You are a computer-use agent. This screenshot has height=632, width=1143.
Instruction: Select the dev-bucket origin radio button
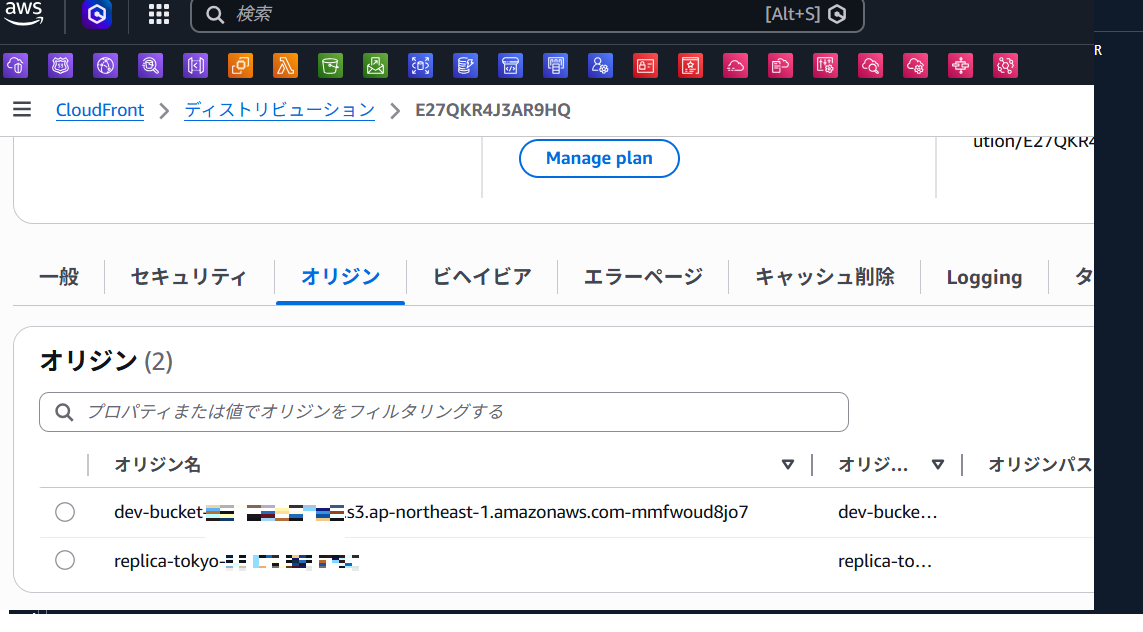65,511
